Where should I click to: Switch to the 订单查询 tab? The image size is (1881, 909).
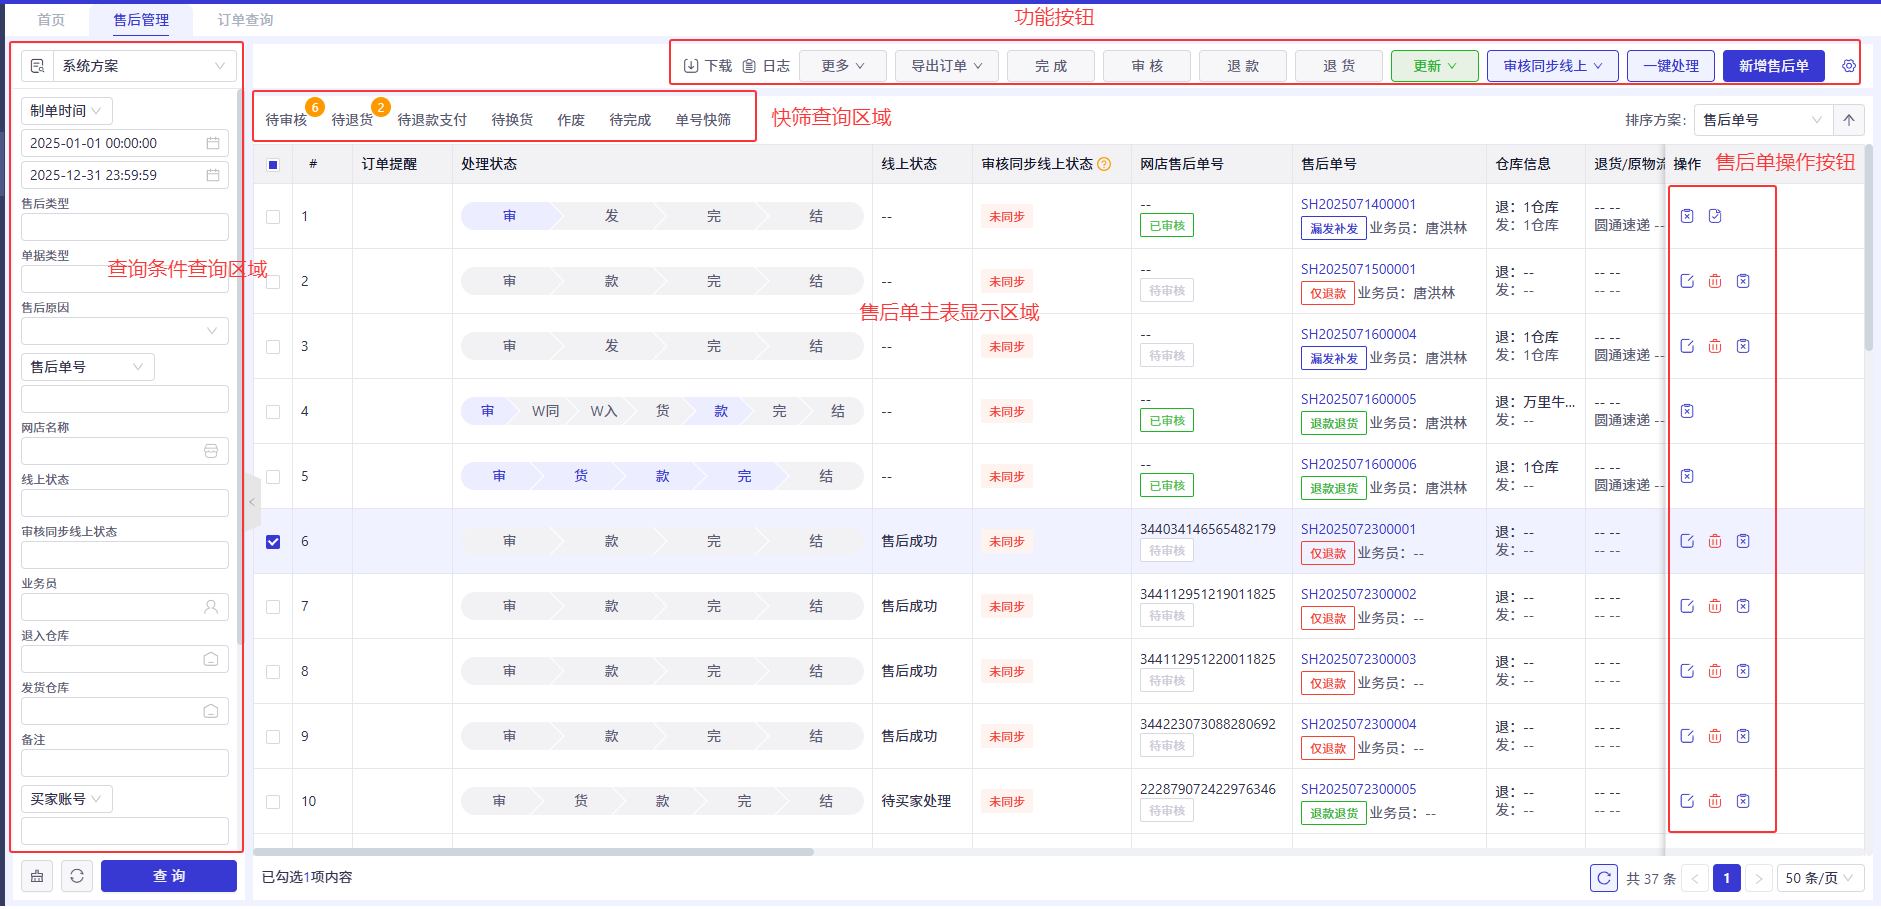click(245, 20)
